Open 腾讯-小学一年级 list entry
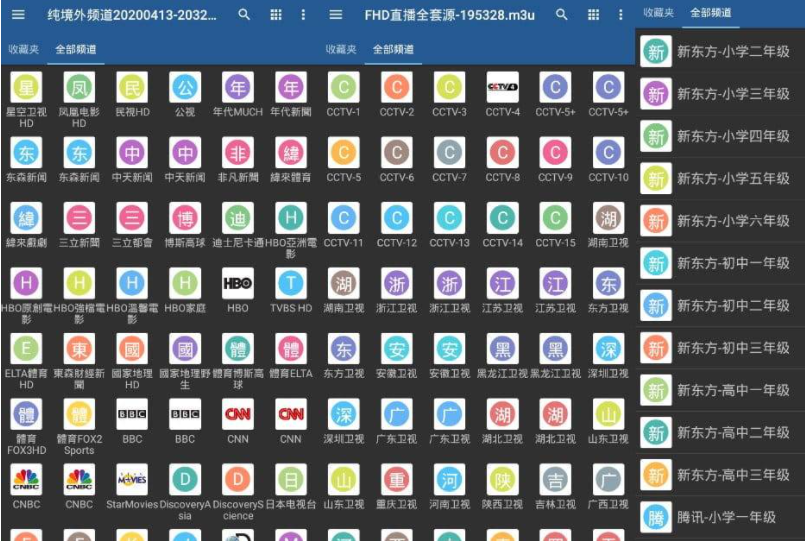The width and height of the screenshot is (805, 541). tap(720, 517)
